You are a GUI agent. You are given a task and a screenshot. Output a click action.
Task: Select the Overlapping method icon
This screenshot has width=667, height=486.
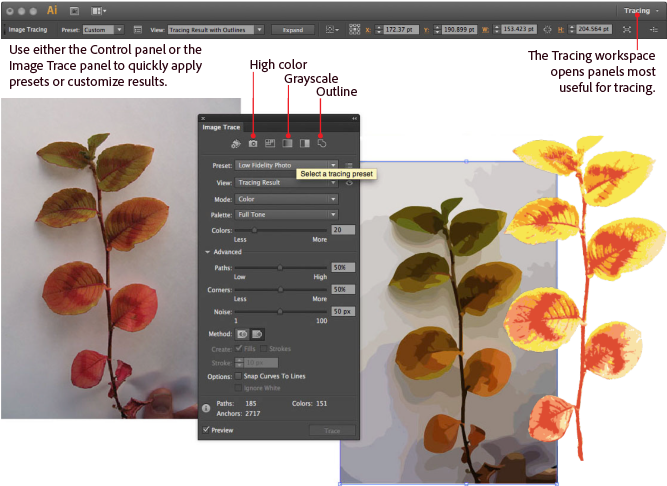click(x=257, y=332)
